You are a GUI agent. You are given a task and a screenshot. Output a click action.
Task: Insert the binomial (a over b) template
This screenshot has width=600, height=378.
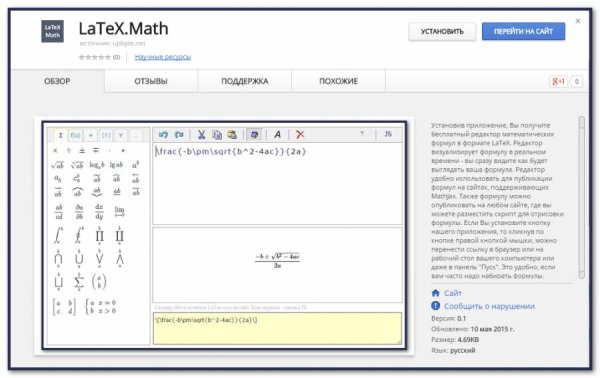coord(99,282)
